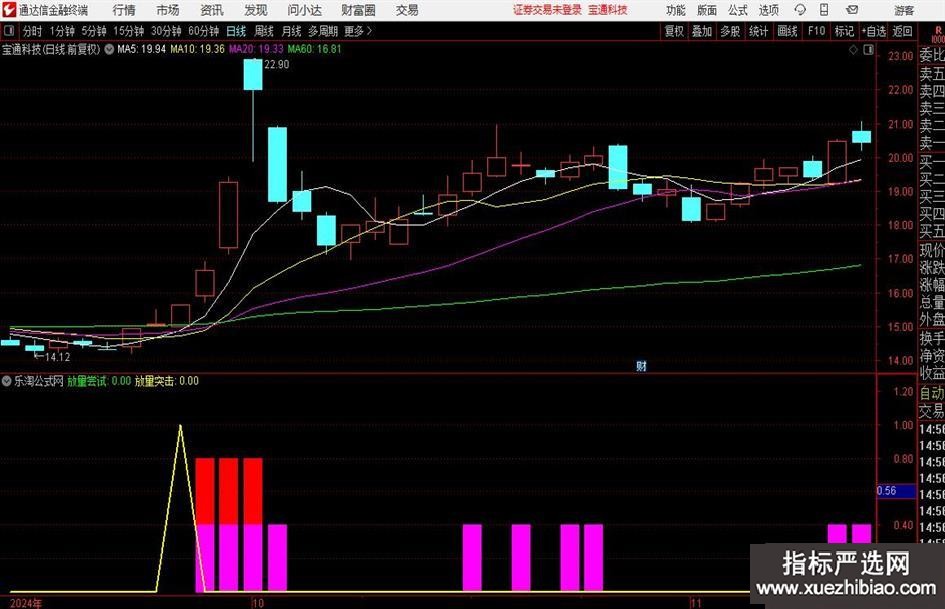Select the 日线 daily period
The width and height of the screenshot is (945, 609).
(236, 31)
